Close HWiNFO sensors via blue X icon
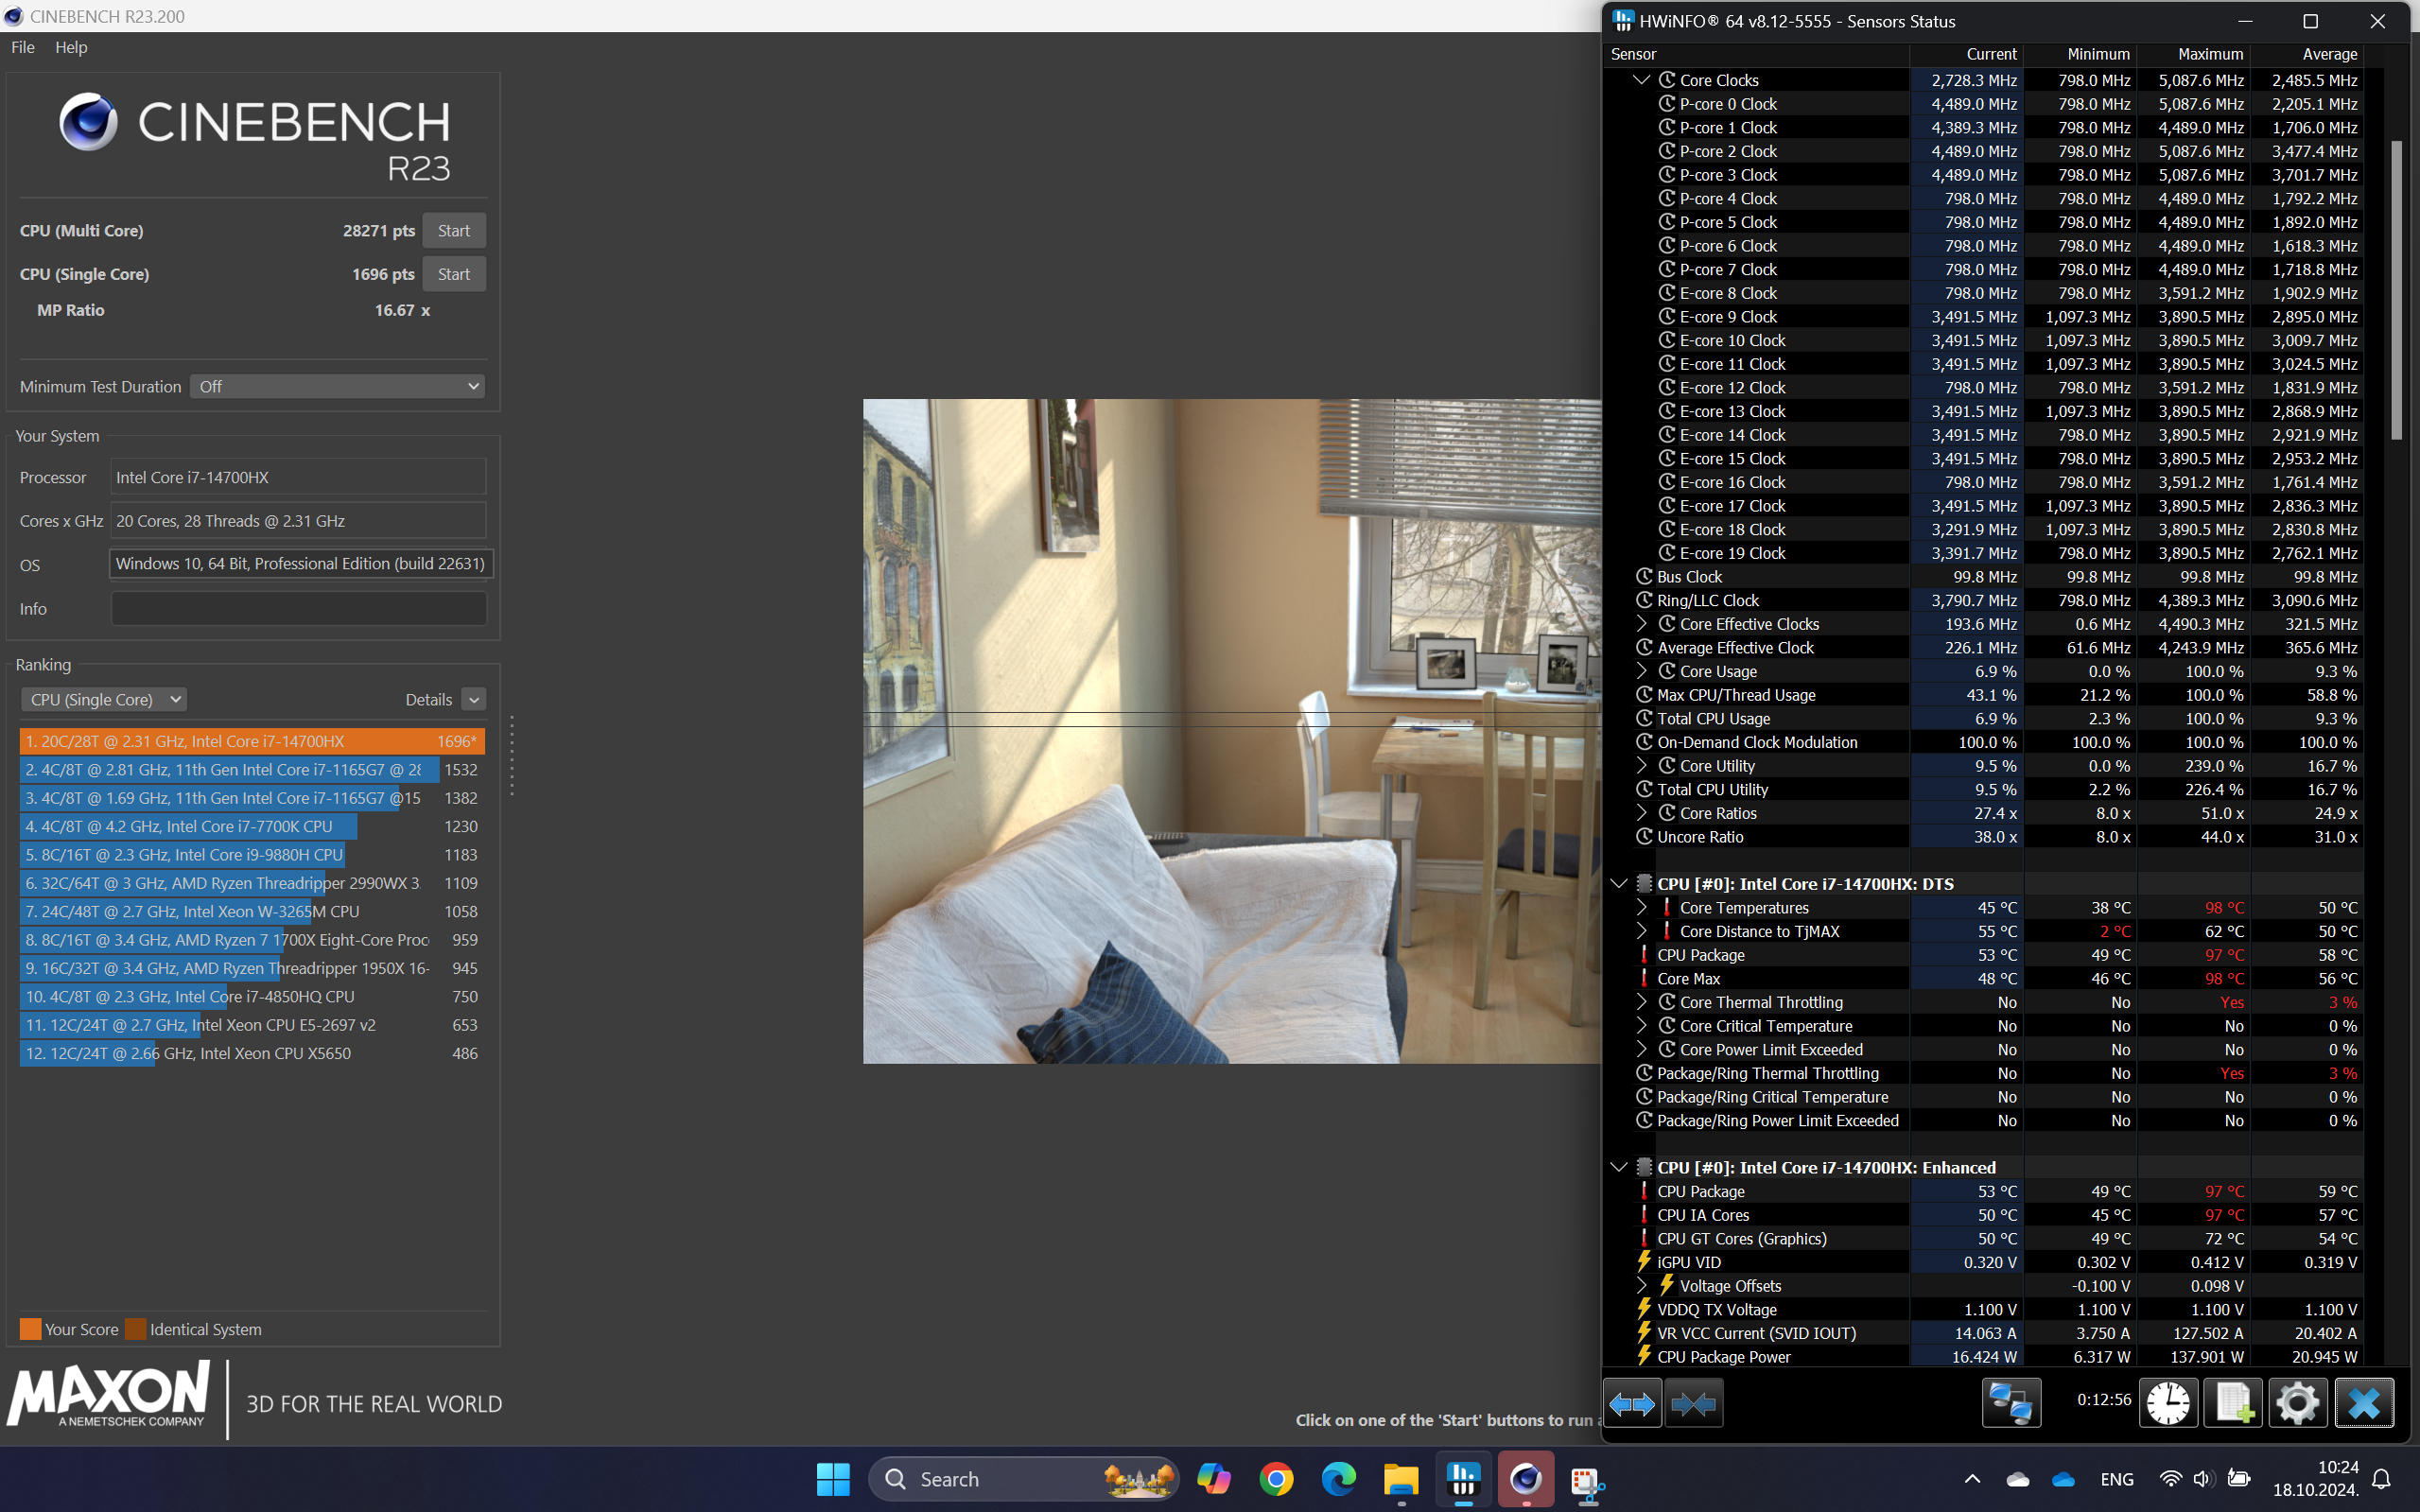 coord(2364,1403)
